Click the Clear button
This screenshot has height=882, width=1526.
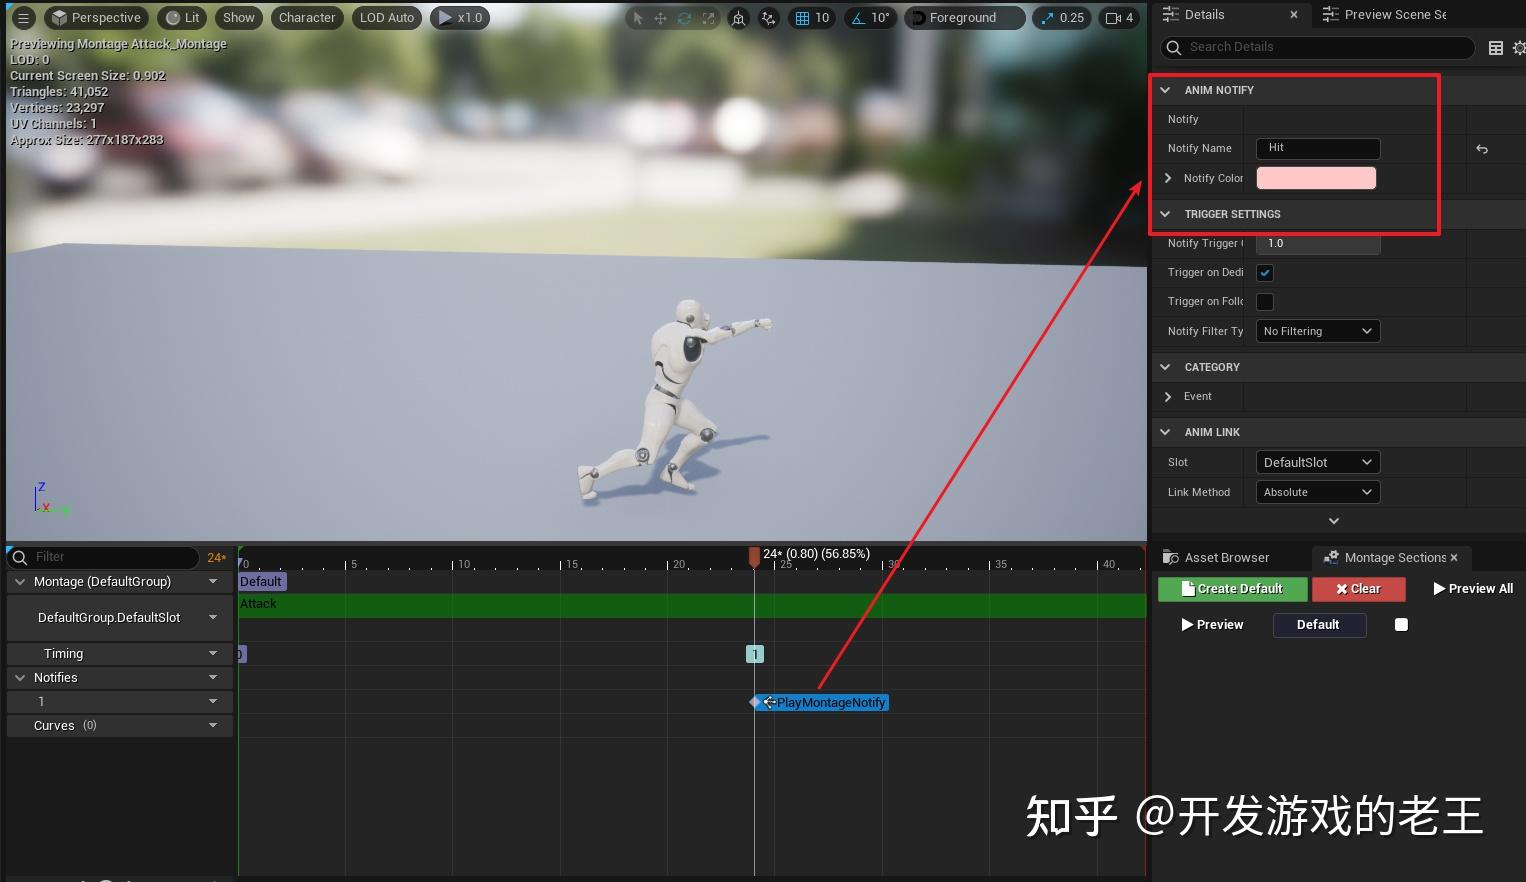(1358, 589)
